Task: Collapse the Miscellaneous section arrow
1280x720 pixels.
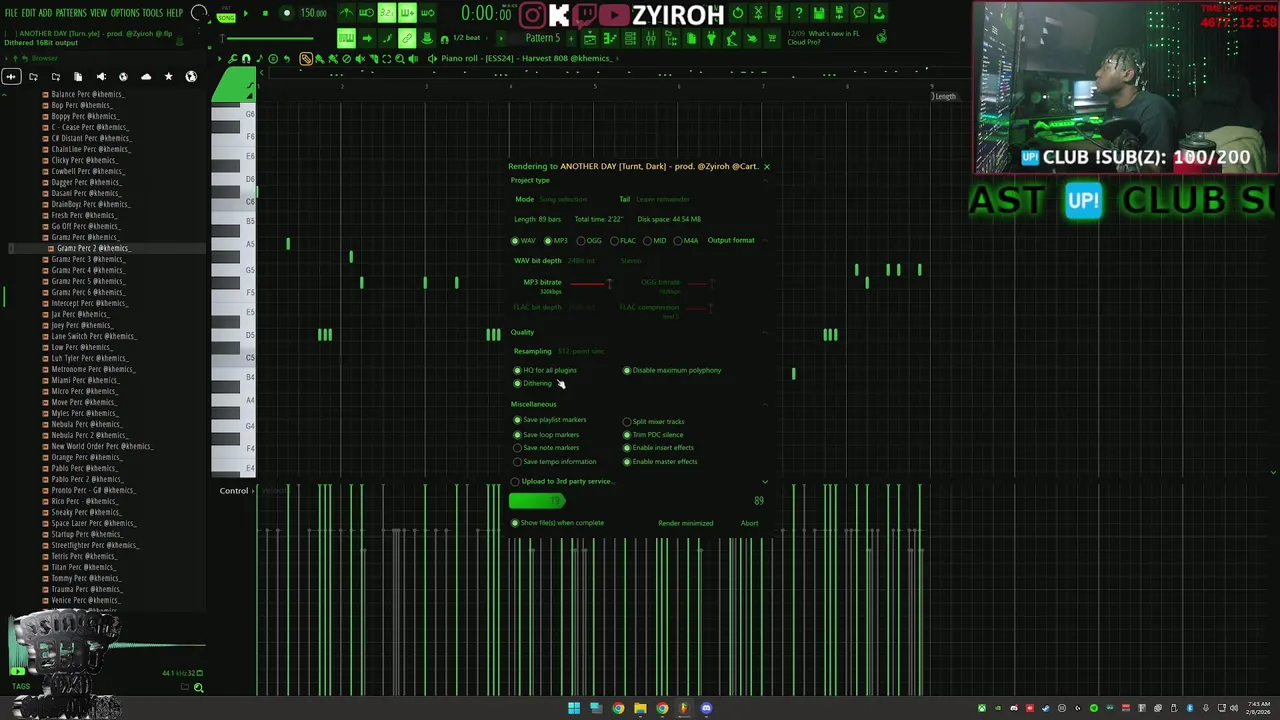Action: click(766, 404)
